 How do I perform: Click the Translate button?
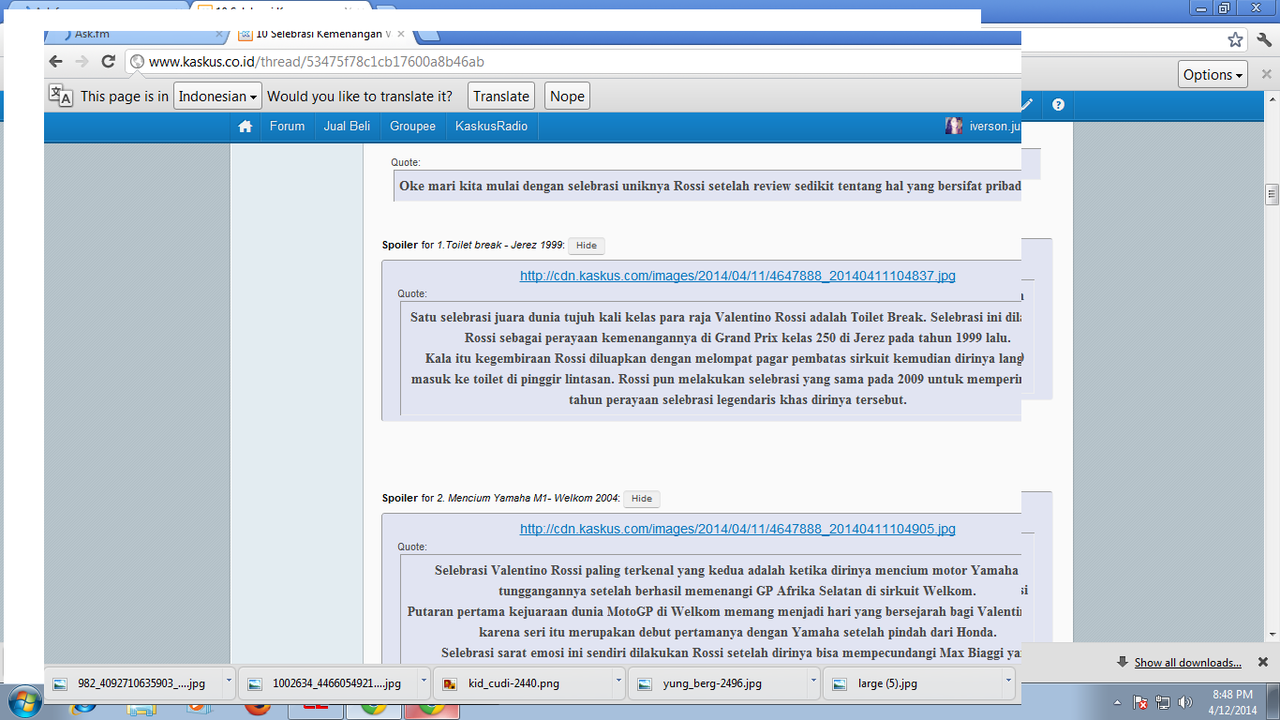(501, 96)
